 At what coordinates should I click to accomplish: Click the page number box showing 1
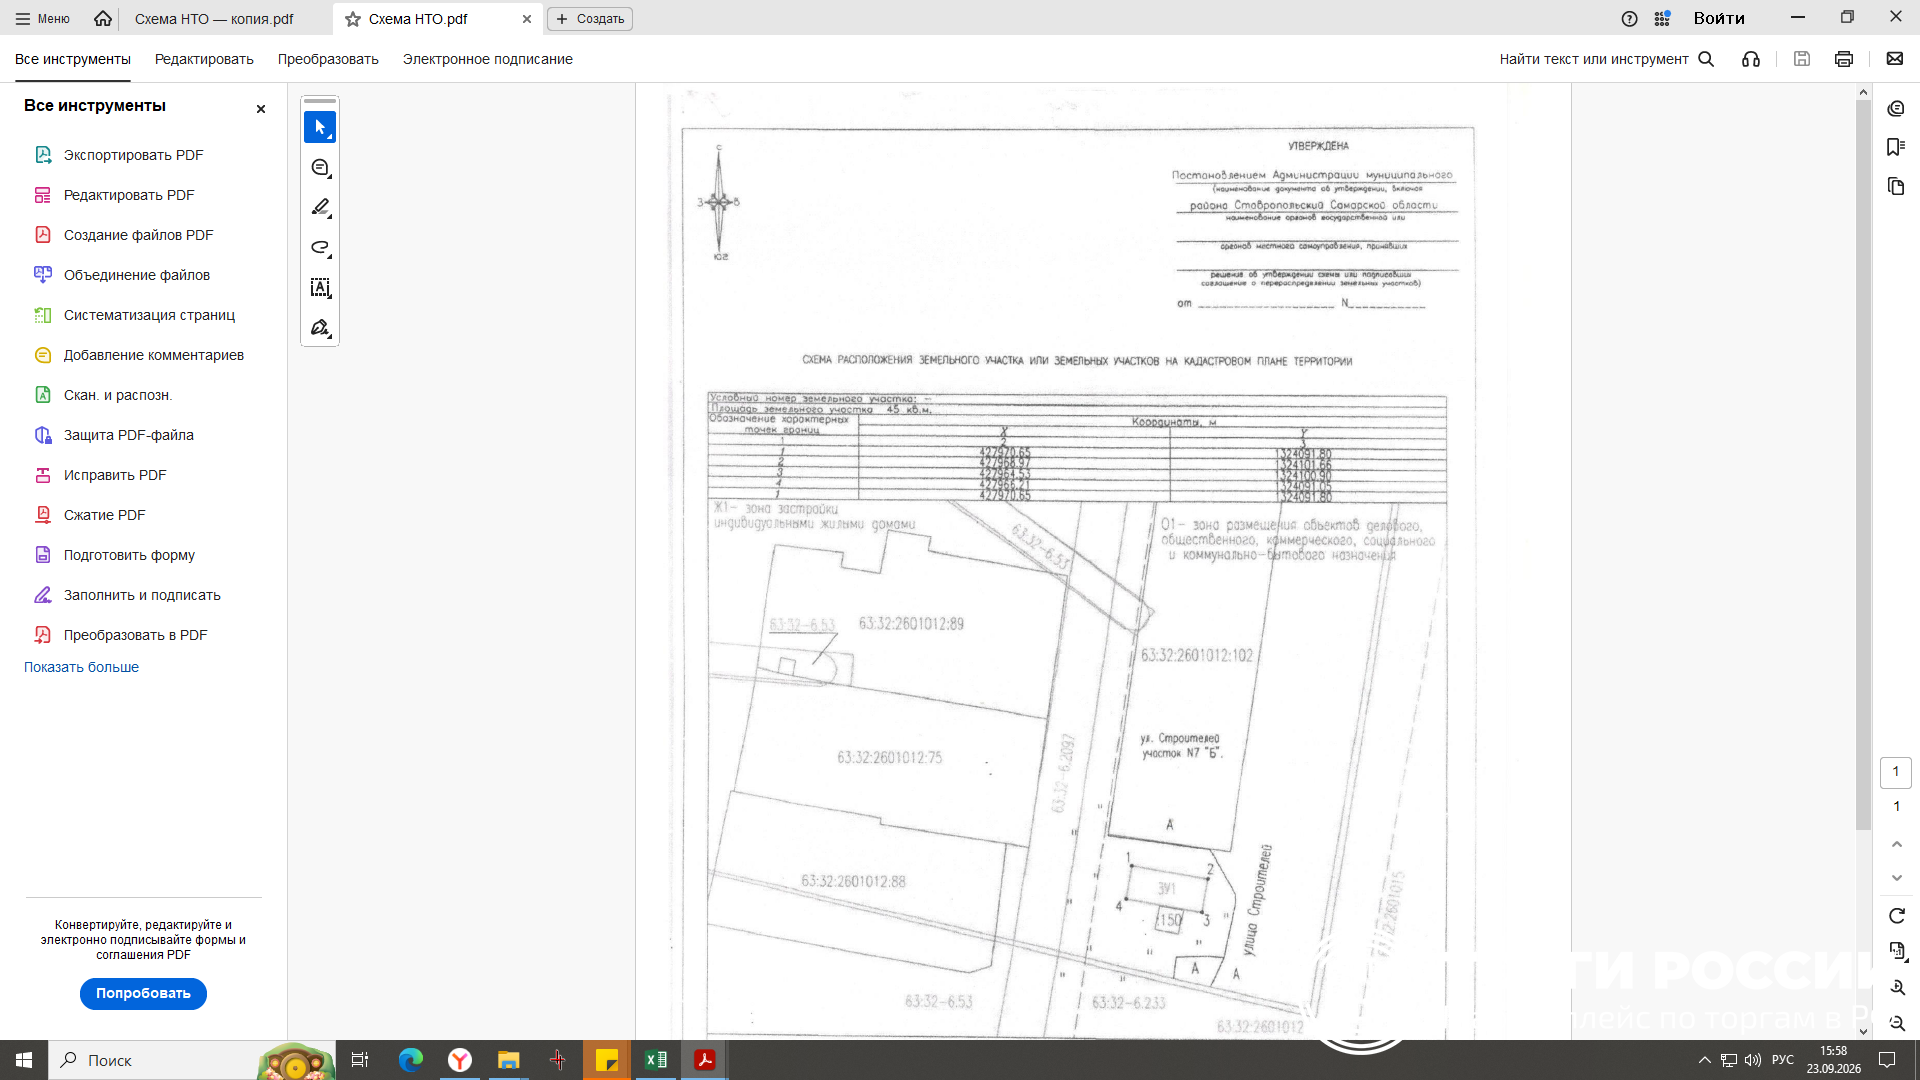click(1896, 772)
